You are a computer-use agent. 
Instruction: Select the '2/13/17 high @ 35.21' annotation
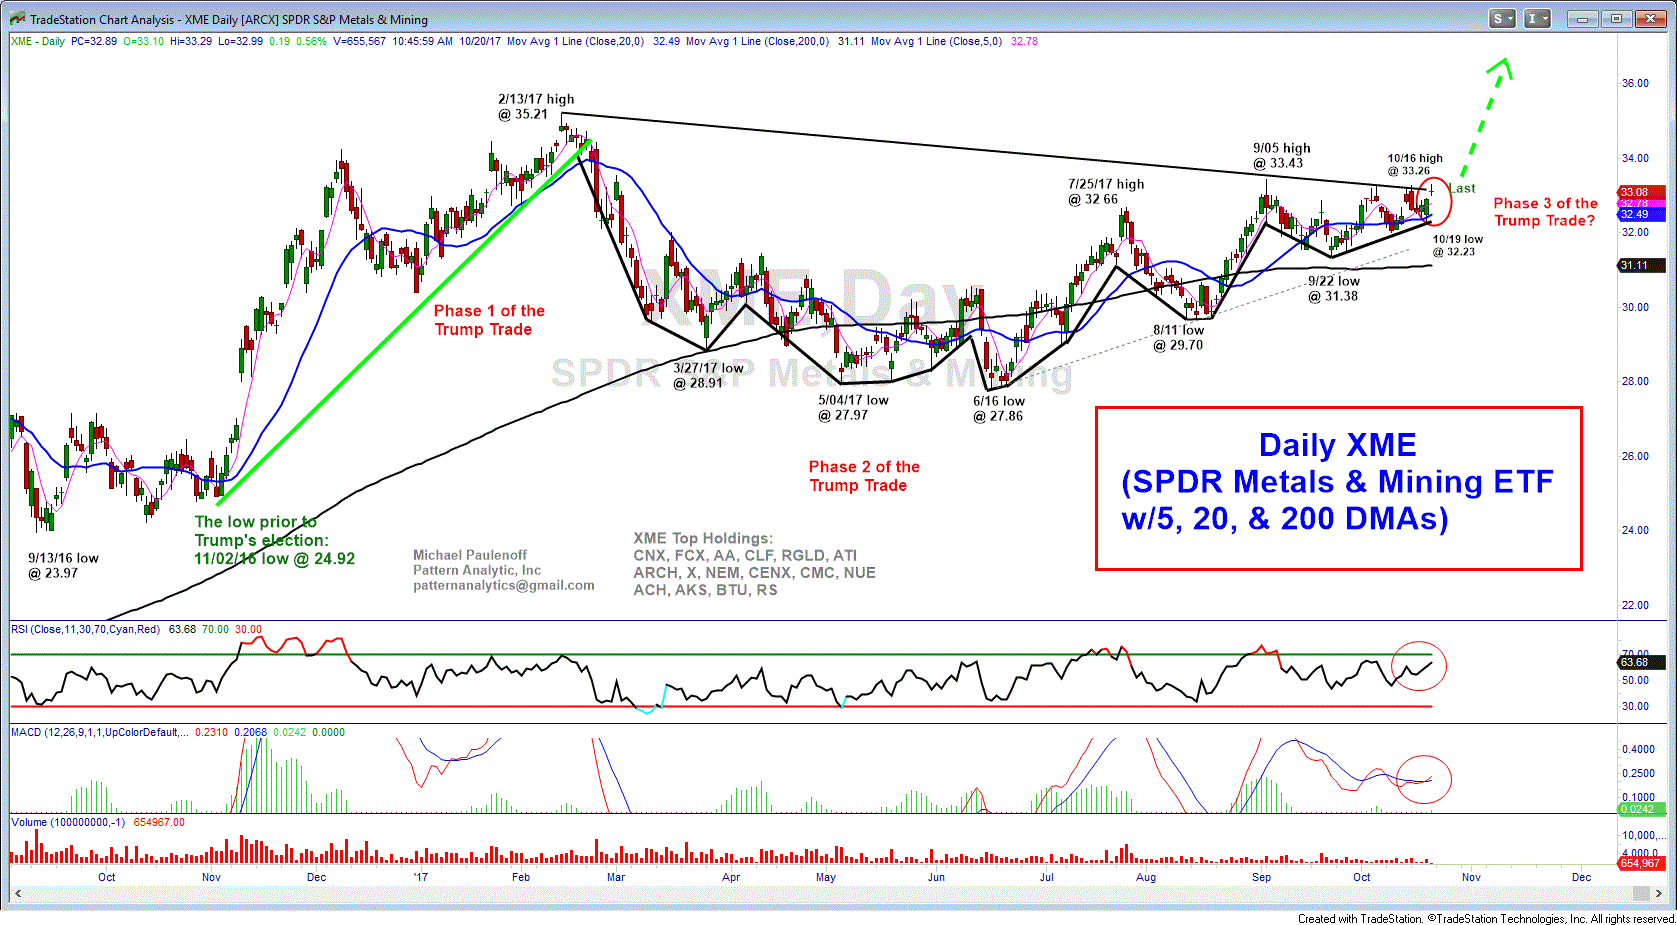[535, 107]
